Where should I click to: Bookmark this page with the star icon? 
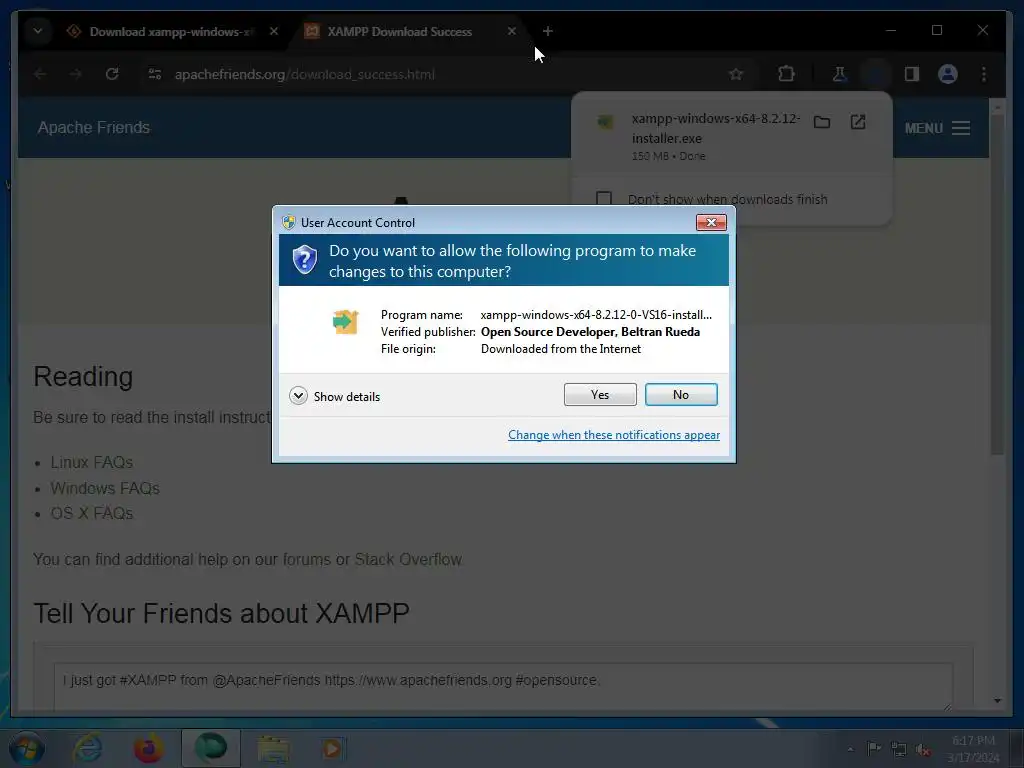(736, 74)
